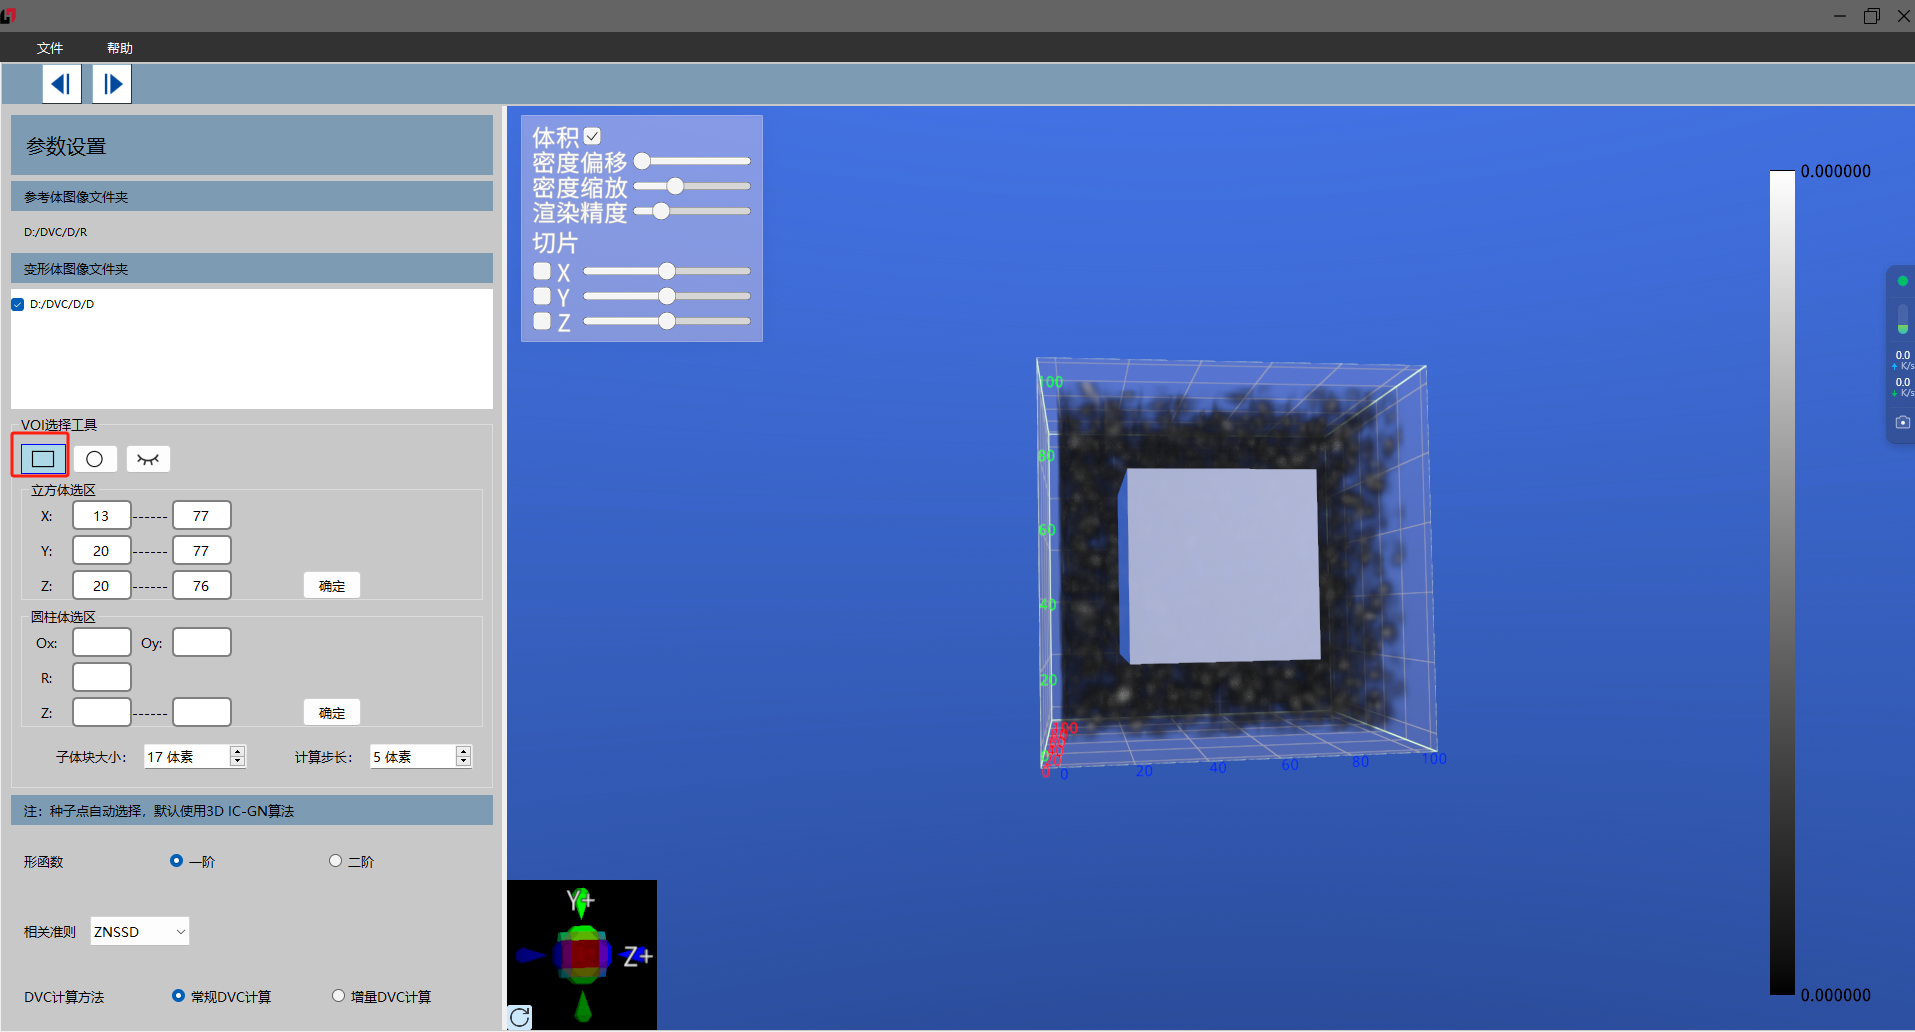Click the previous step arrow icon

[61, 84]
